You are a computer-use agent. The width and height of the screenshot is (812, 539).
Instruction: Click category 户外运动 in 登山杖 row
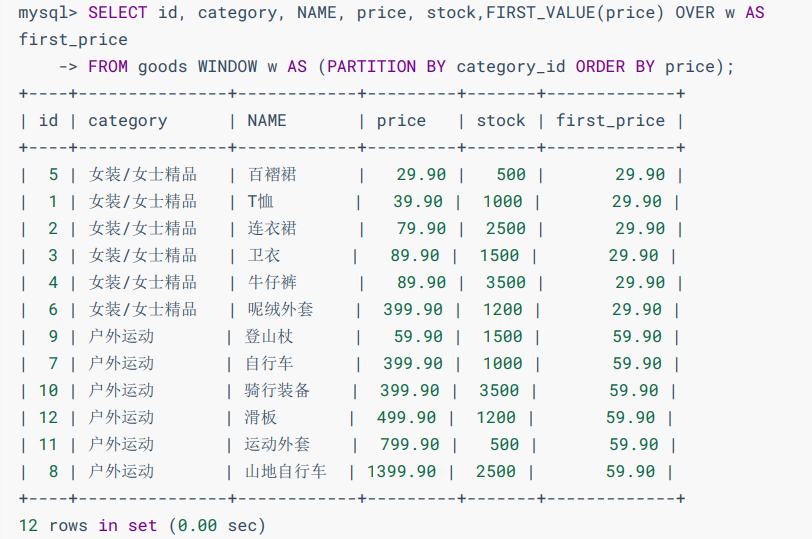121,337
